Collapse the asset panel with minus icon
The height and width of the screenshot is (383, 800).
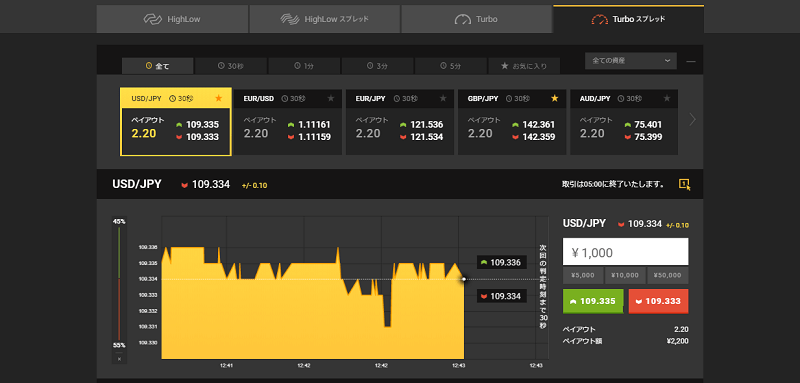coord(691,61)
